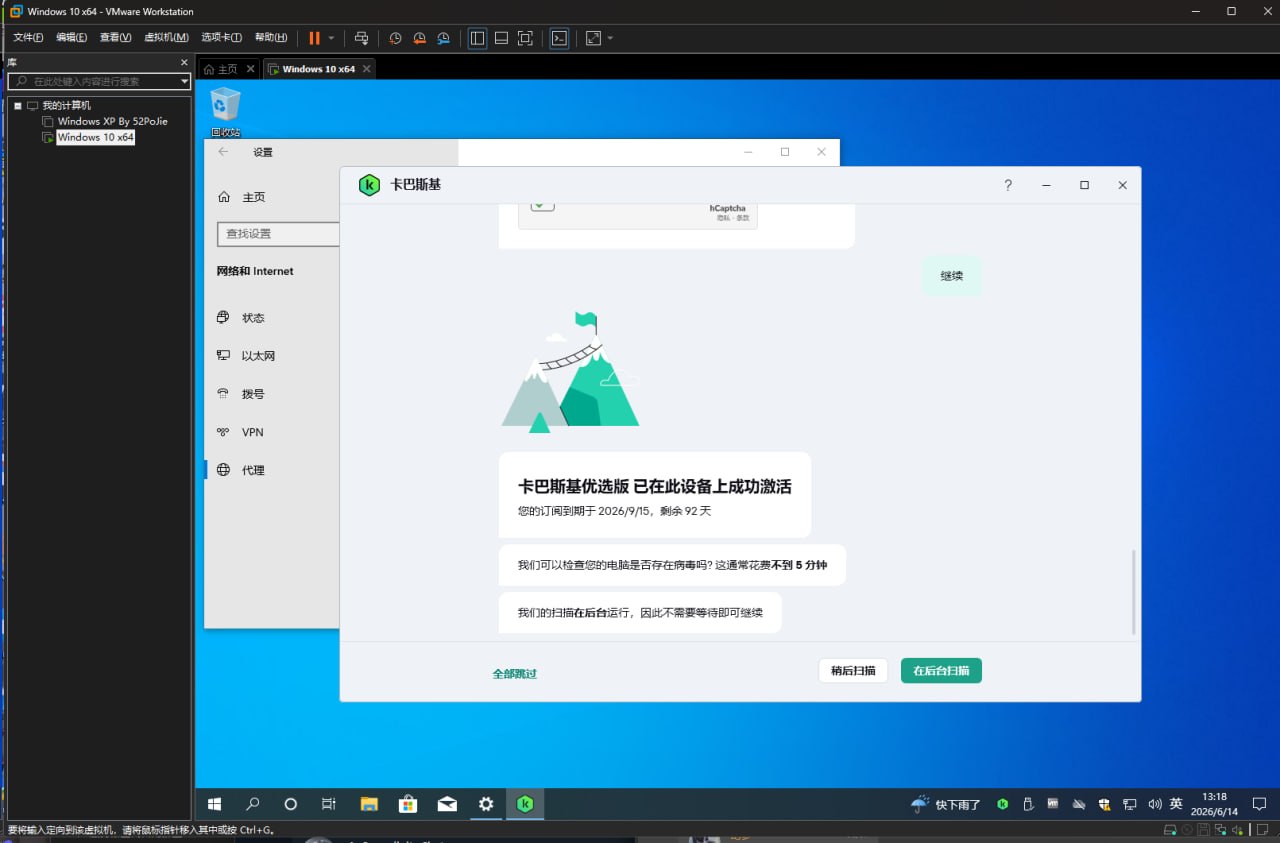The height and width of the screenshot is (843, 1280).
Task: Select Windows XP By 52PoJie in the library
Action: coord(112,121)
